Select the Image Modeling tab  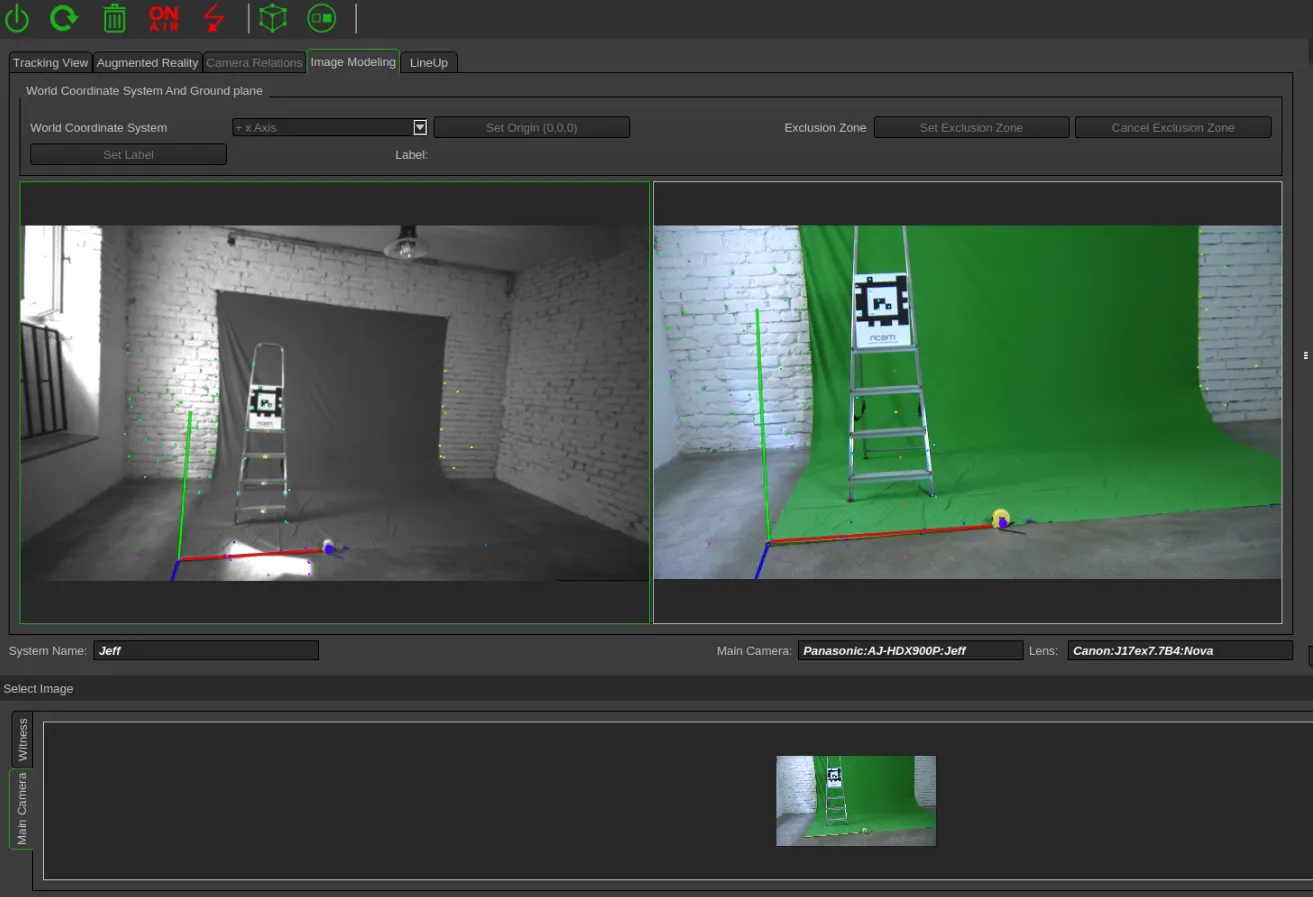click(353, 62)
